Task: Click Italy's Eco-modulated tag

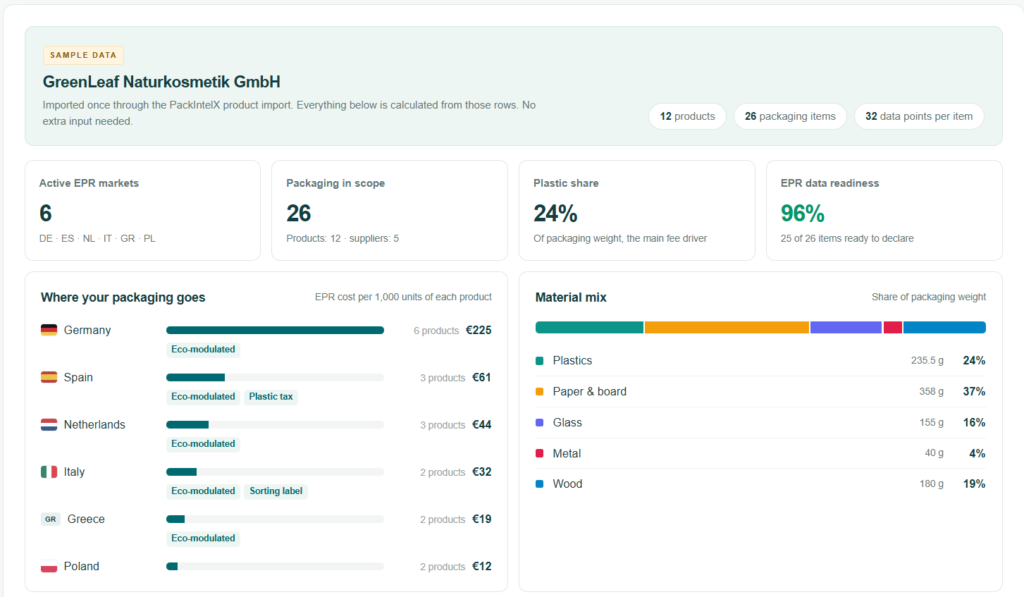Action: (x=203, y=491)
